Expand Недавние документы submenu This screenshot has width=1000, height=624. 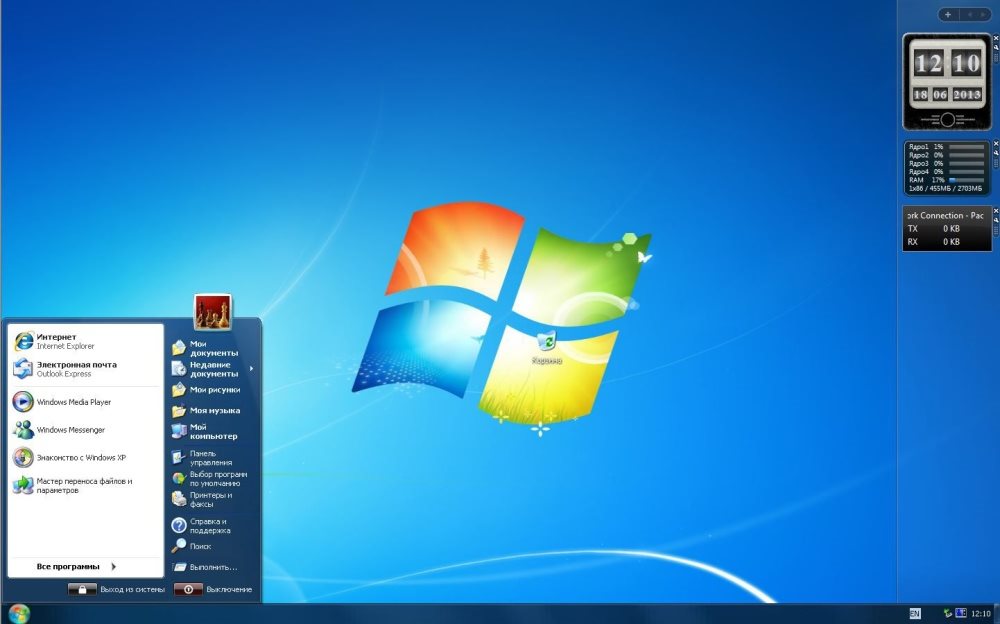tap(212, 369)
